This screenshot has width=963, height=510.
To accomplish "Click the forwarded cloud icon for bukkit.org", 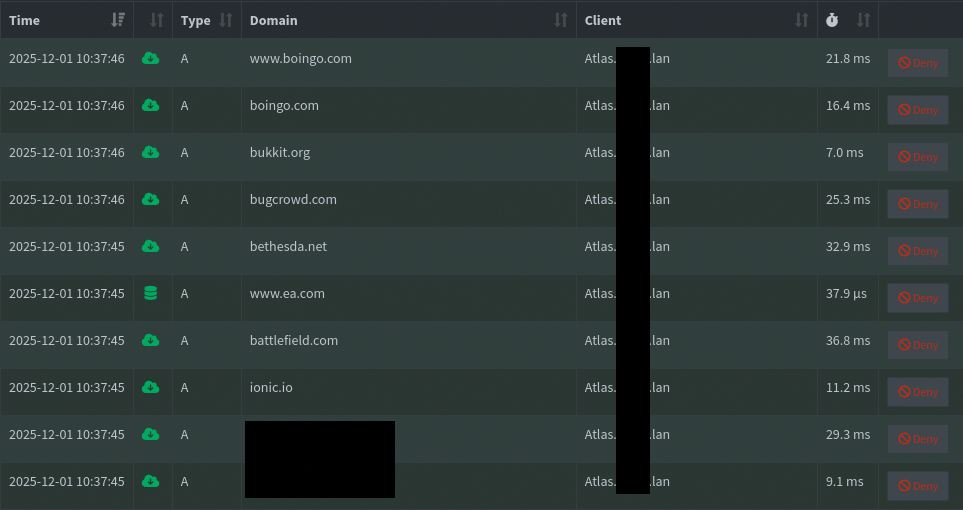I will click(150, 153).
